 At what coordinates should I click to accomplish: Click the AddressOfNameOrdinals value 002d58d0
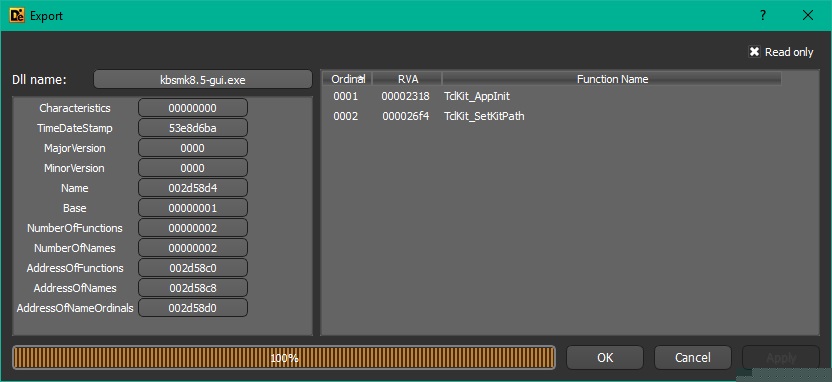click(x=193, y=308)
